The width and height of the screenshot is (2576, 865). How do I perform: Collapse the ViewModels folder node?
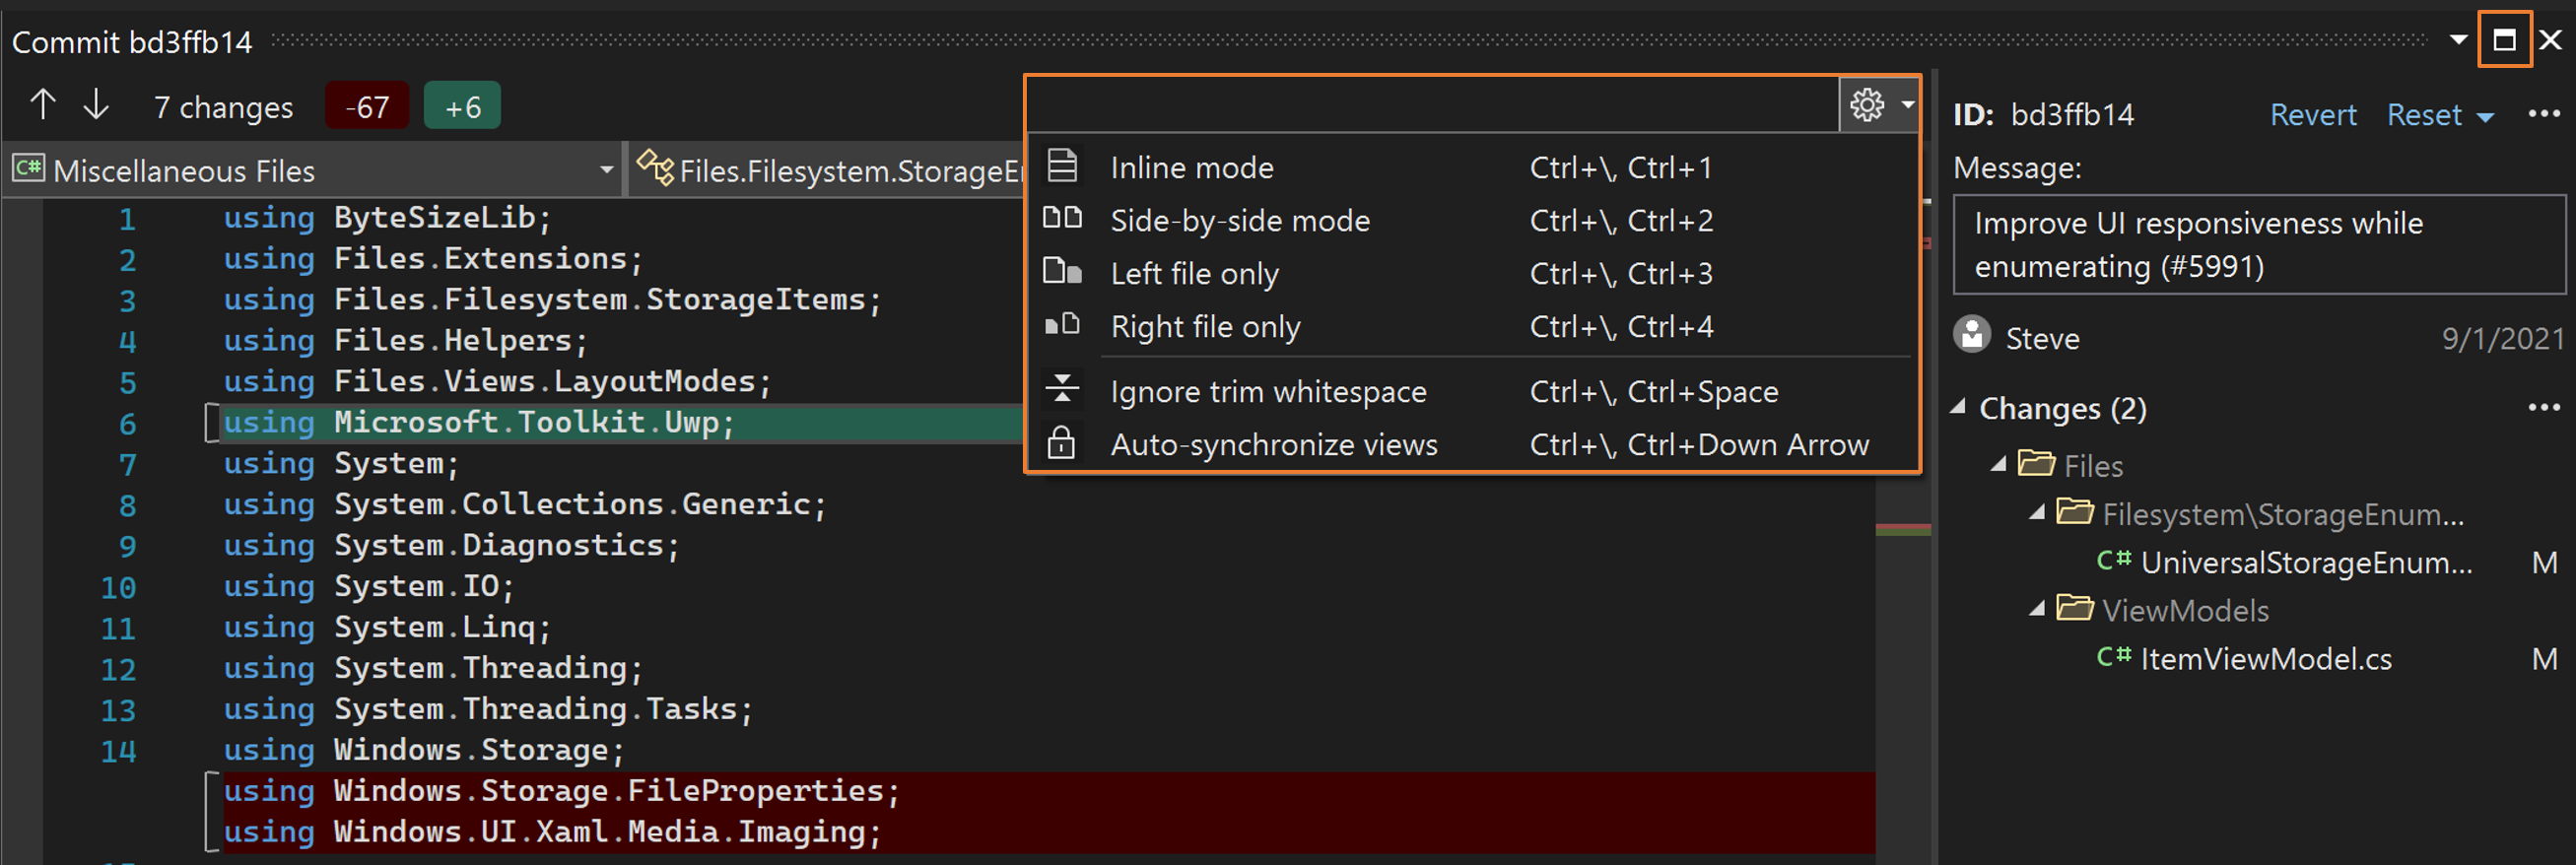coord(2037,609)
